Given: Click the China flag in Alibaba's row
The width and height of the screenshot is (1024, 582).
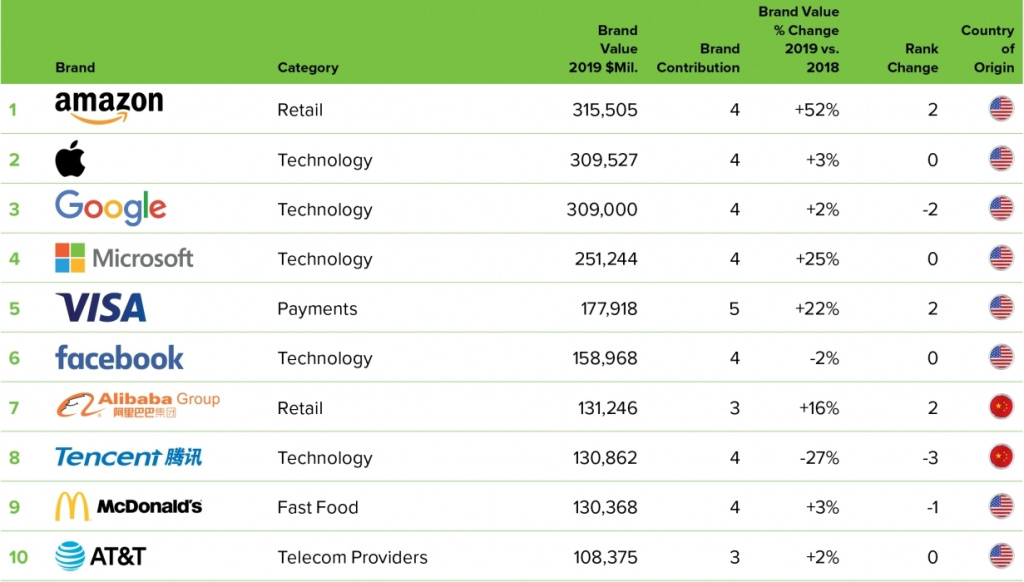Looking at the screenshot, I should click(1001, 408).
